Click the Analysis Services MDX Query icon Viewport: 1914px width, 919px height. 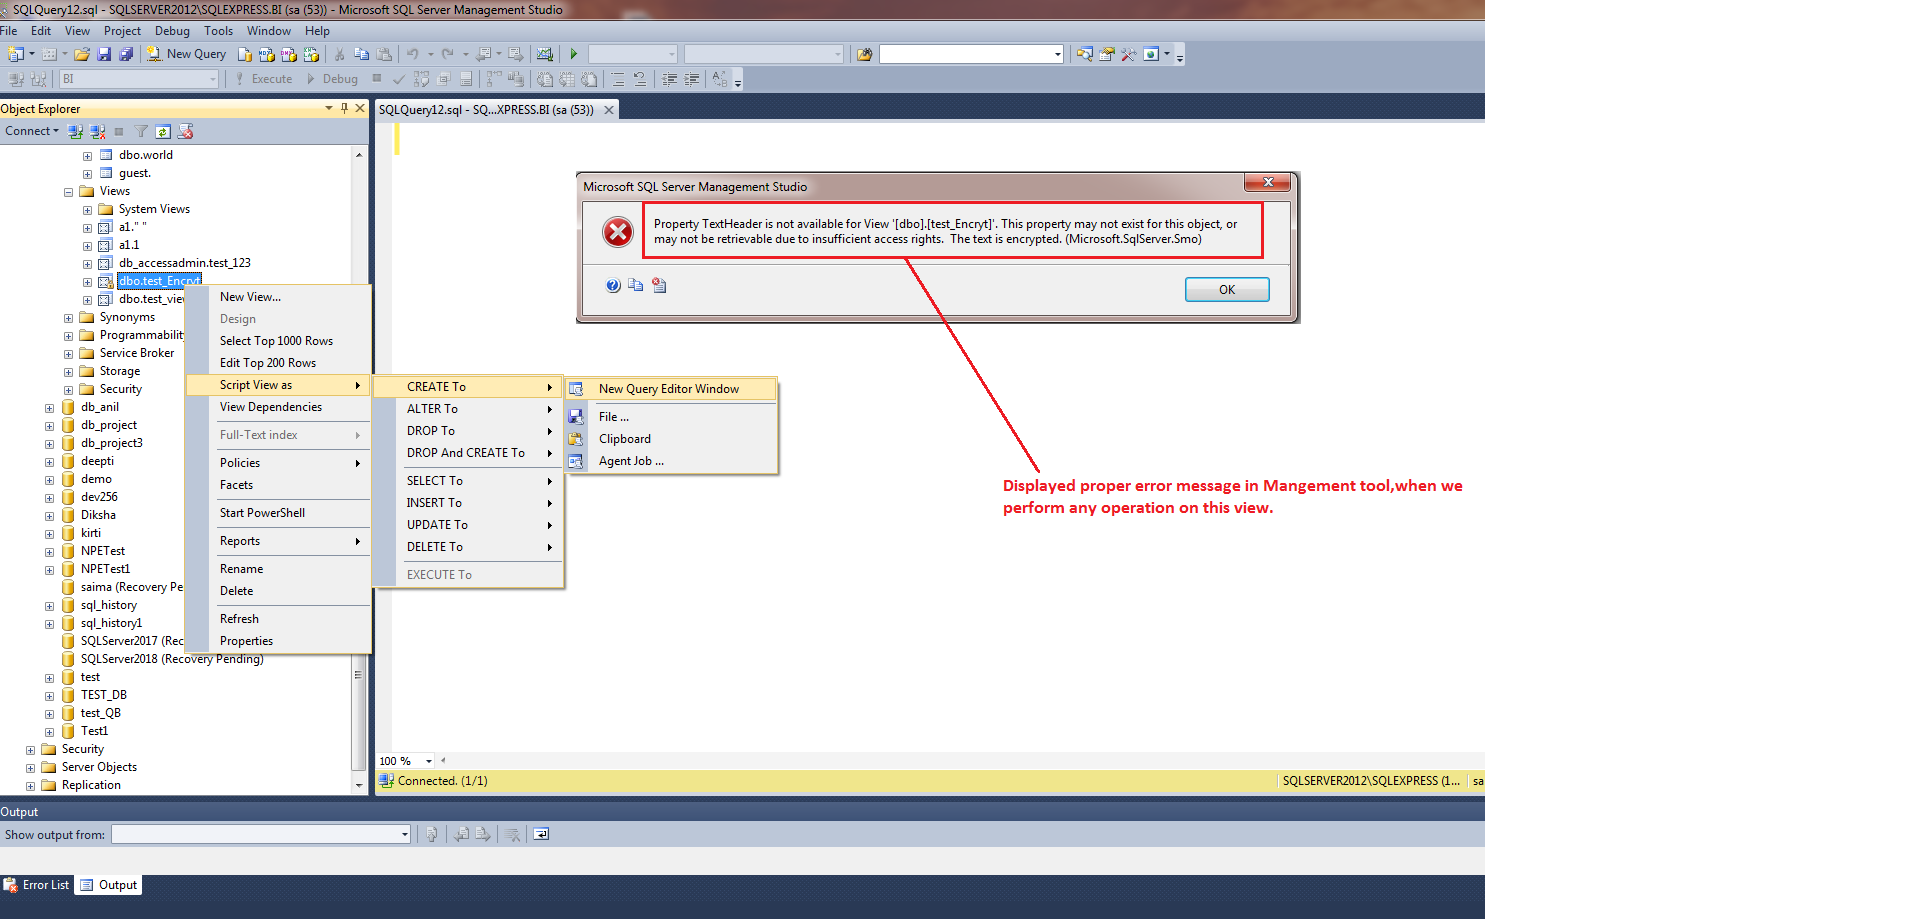(267, 54)
